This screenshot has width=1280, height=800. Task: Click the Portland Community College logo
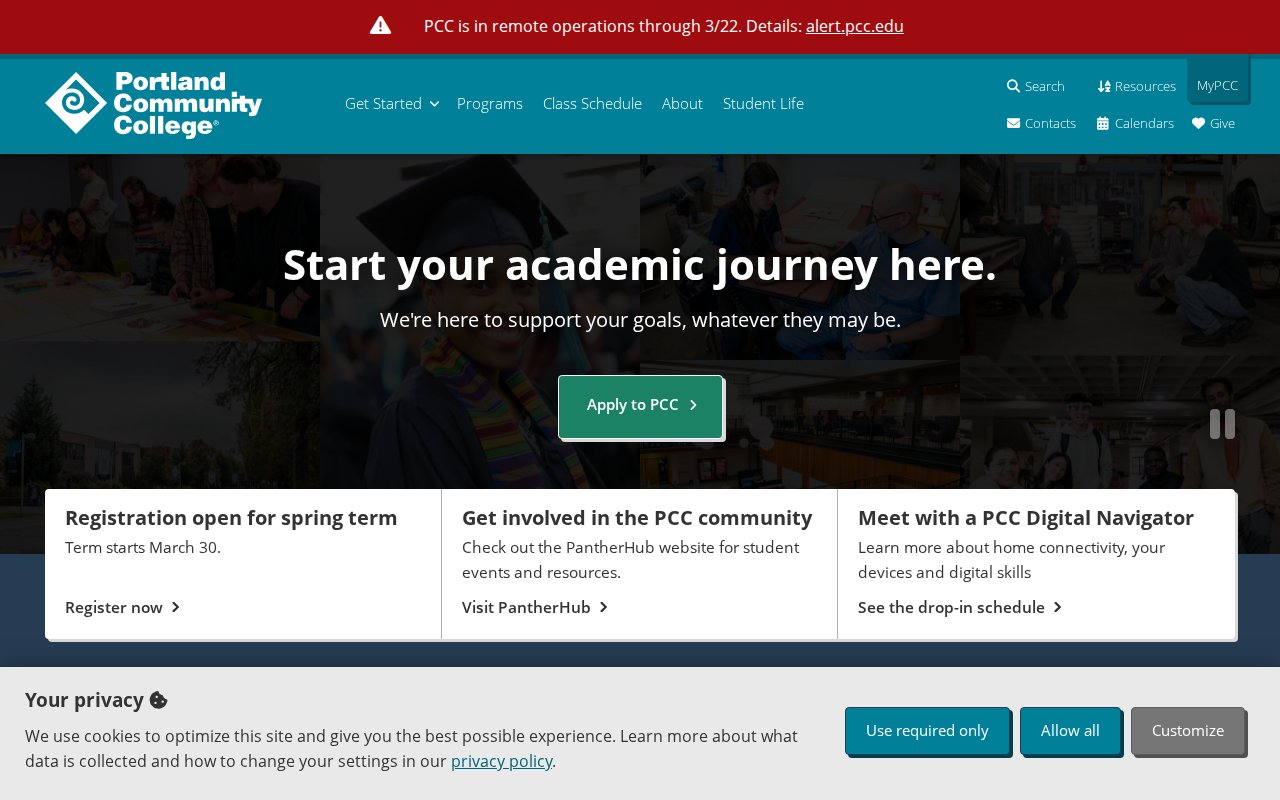coord(153,104)
